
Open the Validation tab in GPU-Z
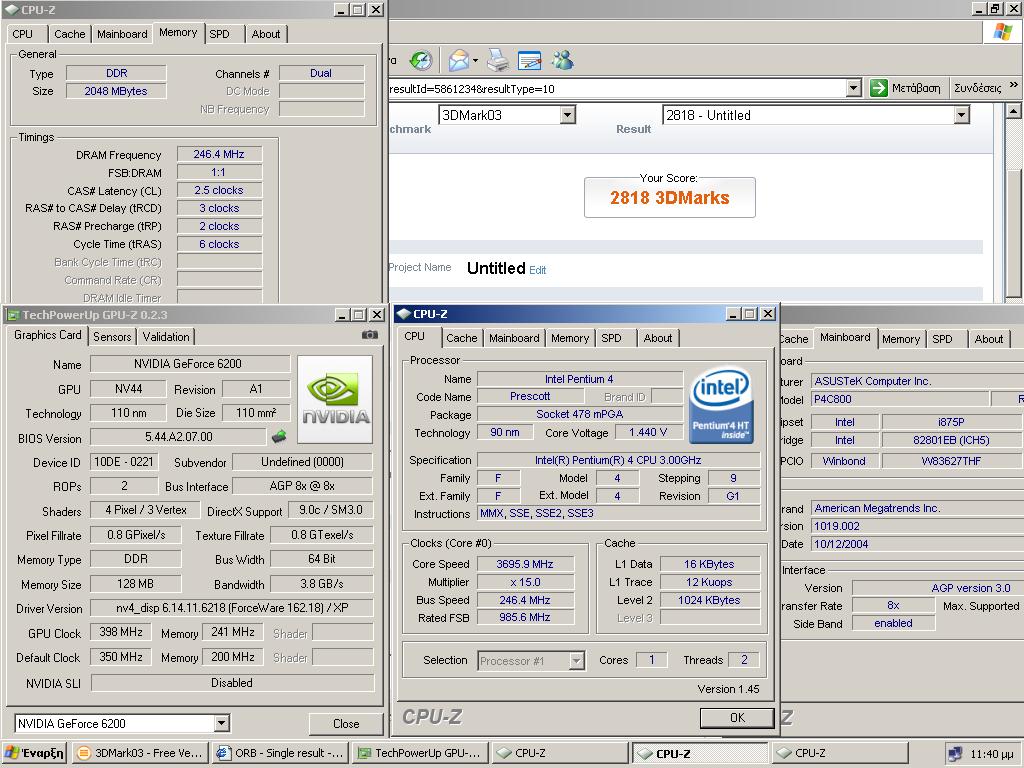pos(166,337)
